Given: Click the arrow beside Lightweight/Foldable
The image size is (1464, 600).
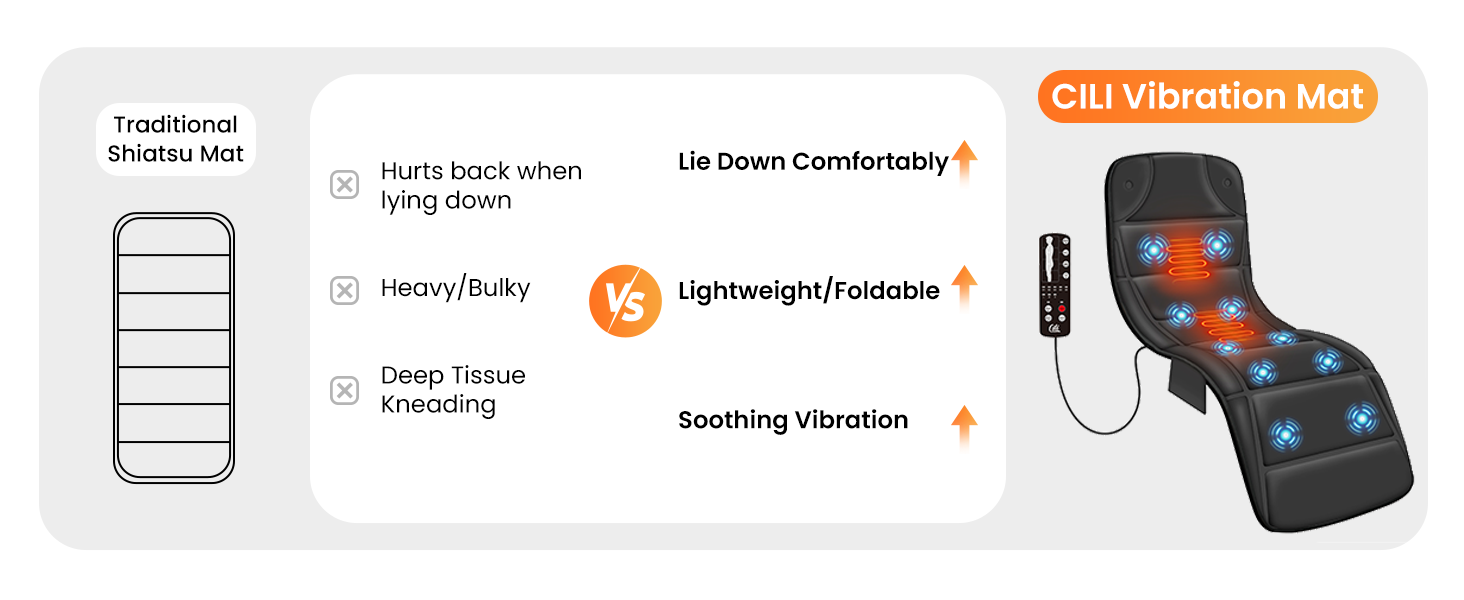Looking at the screenshot, I should [964, 289].
